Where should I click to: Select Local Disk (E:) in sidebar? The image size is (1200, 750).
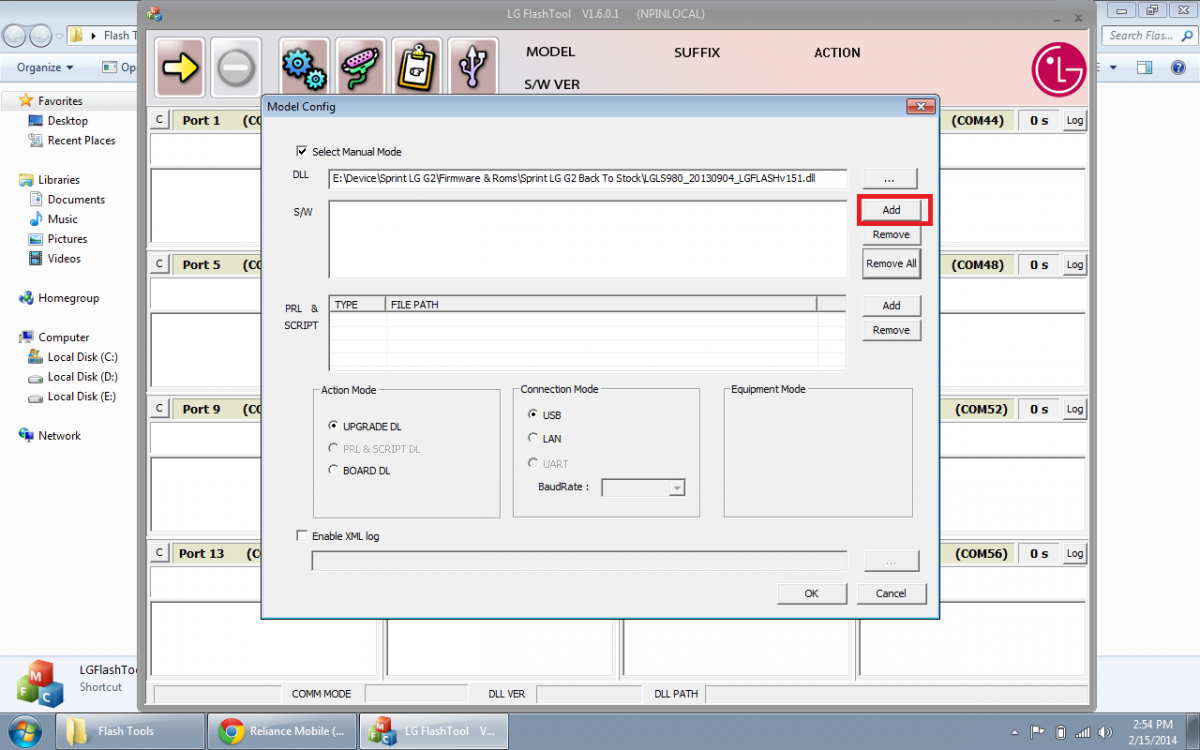81,397
